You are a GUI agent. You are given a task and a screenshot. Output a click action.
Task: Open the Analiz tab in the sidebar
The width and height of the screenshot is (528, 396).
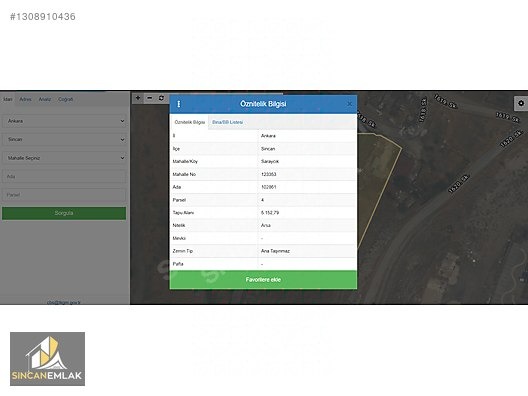coord(45,99)
